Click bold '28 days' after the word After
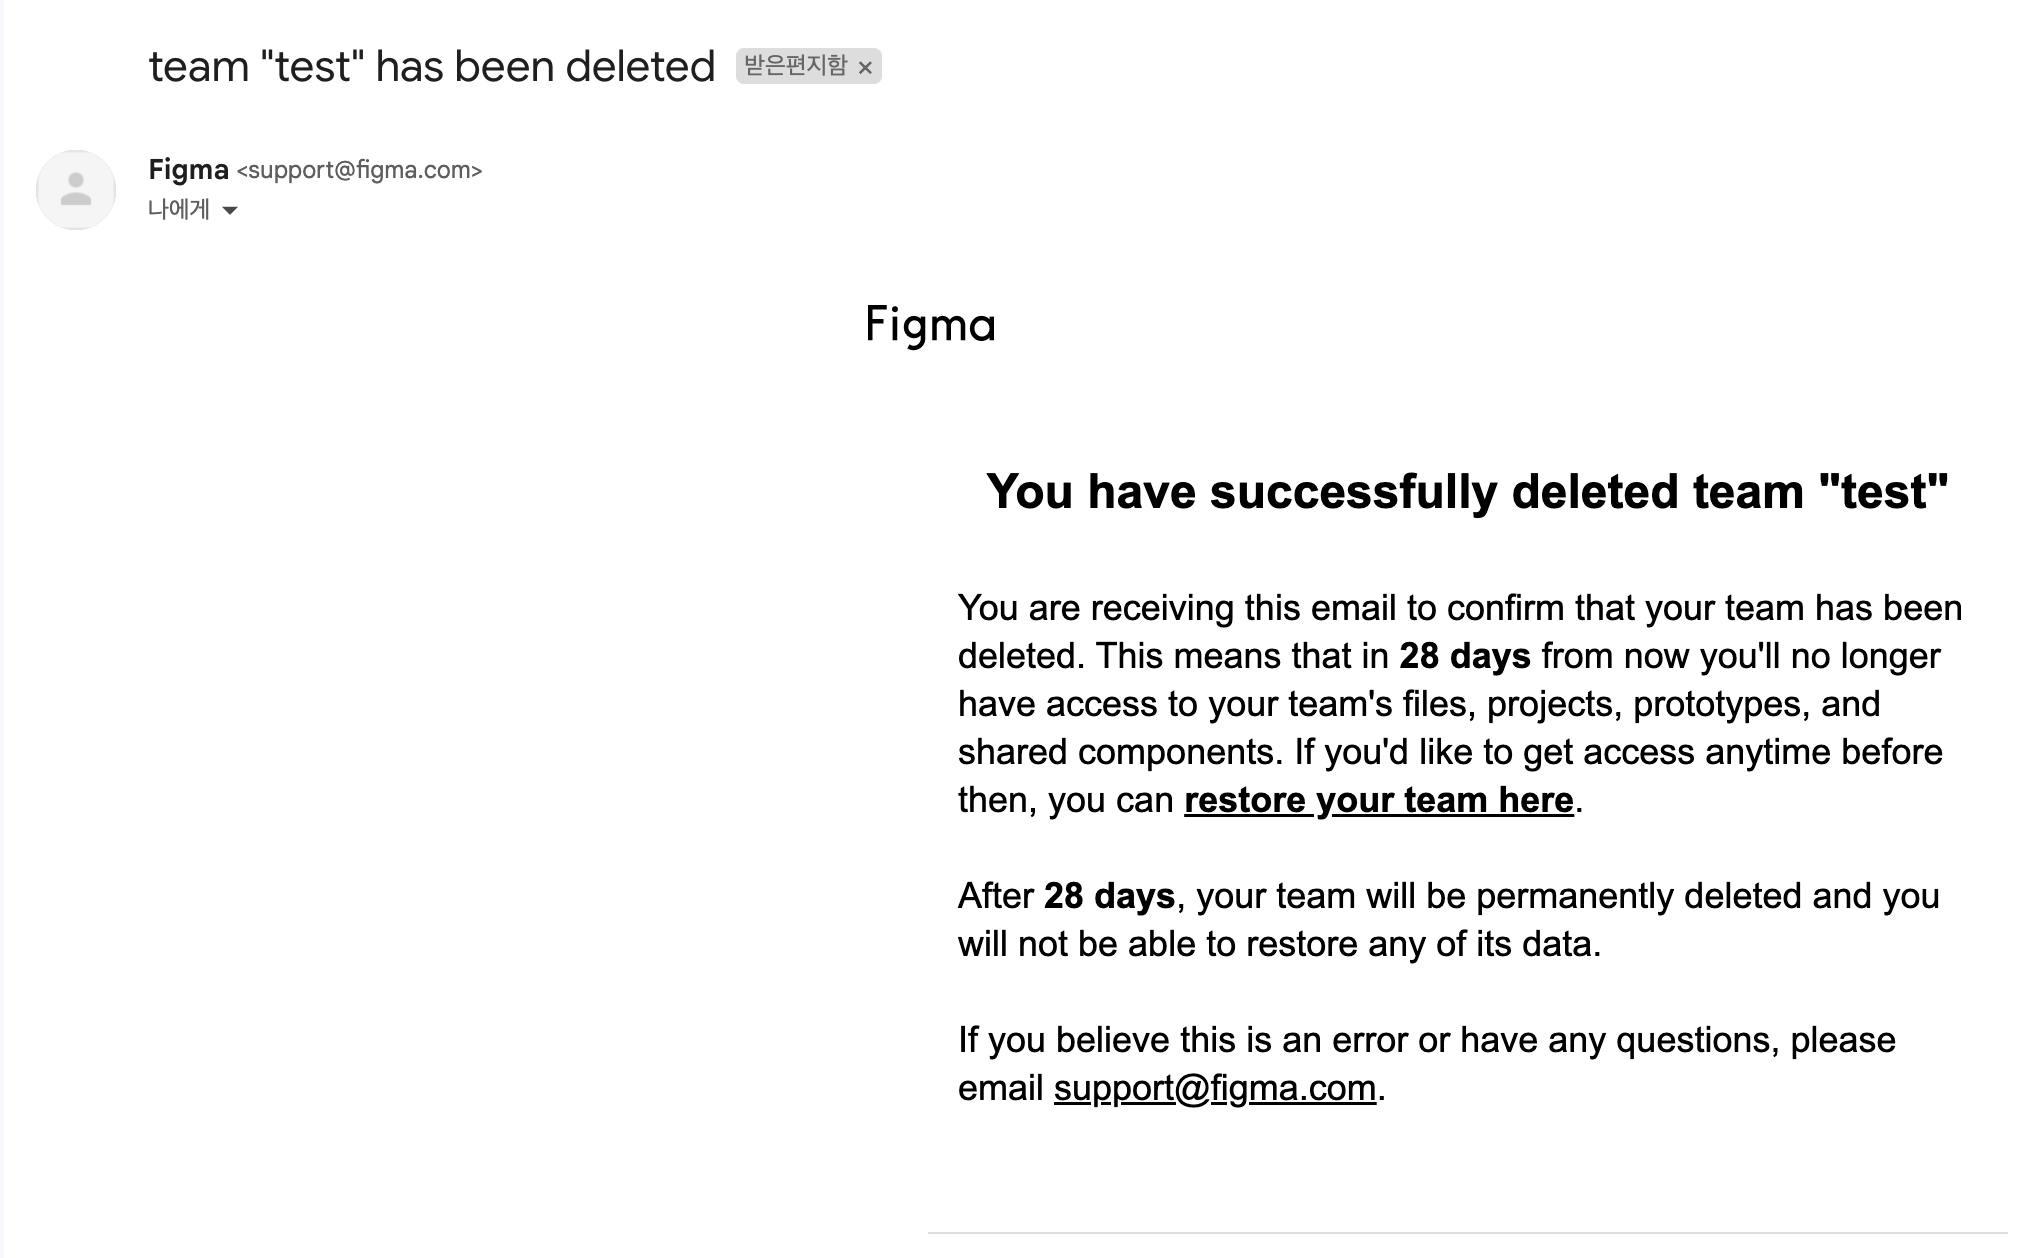 tap(1109, 896)
